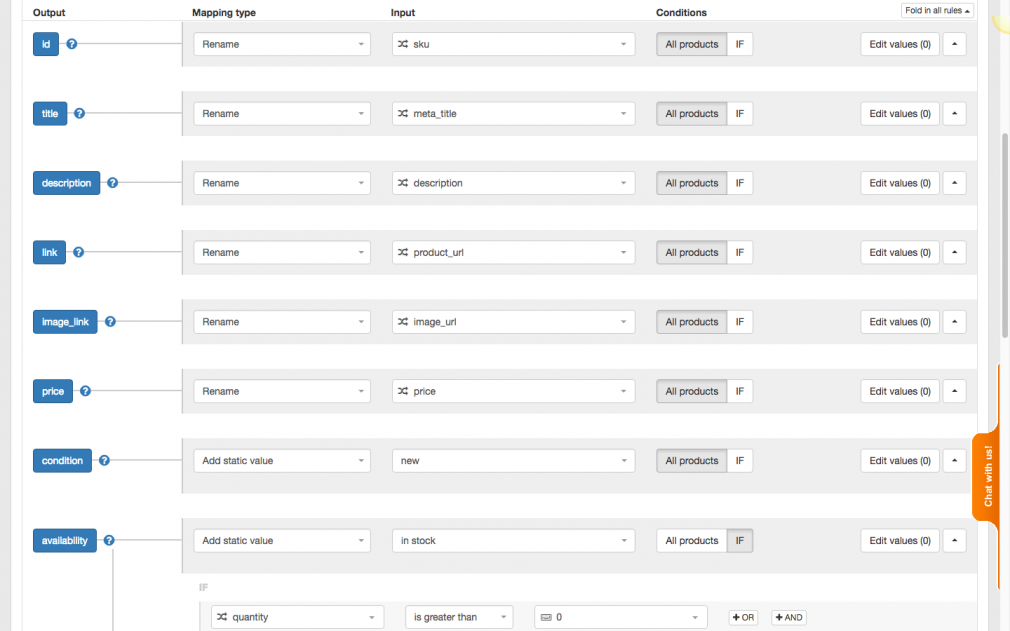The height and width of the screenshot is (631, 1010).
Task: Open the 'is greater than' comparison dropdown
Action: (x=459, y=617)
